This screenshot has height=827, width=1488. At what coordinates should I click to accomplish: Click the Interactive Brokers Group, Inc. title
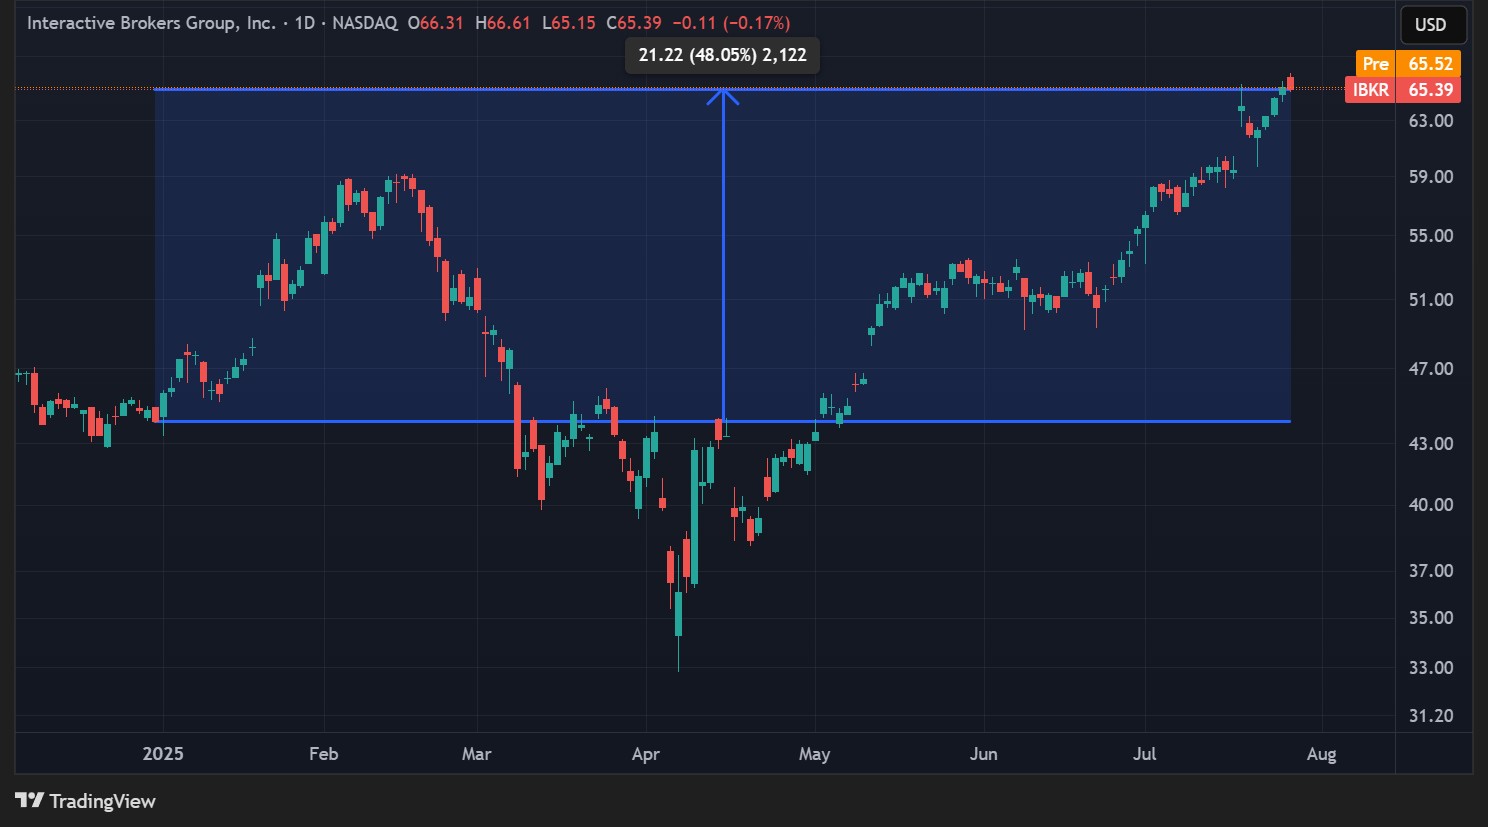coord(150,23)
